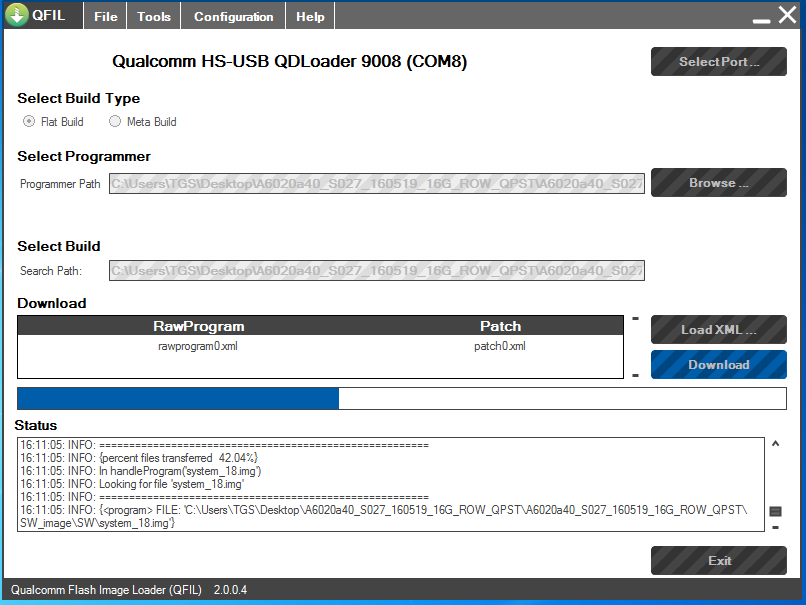Click the Load XML button

(x=719, y=329)
